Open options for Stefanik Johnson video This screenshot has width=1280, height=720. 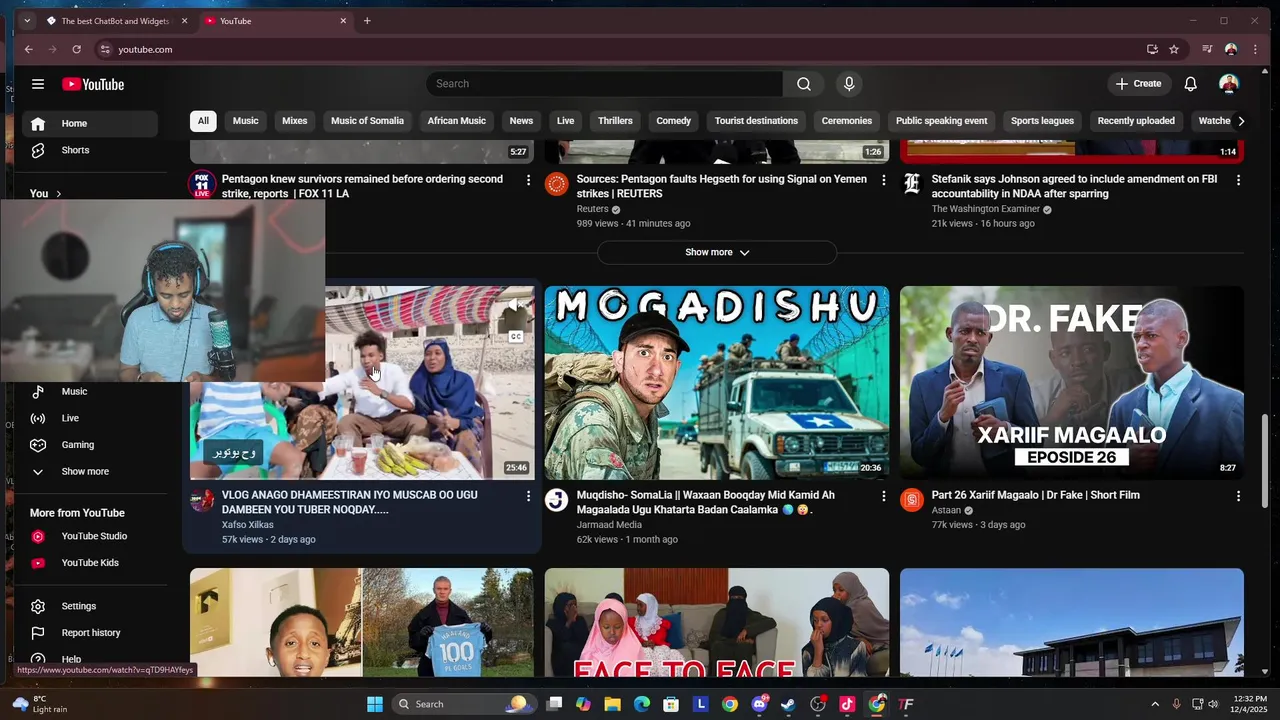click(1238, 180)
